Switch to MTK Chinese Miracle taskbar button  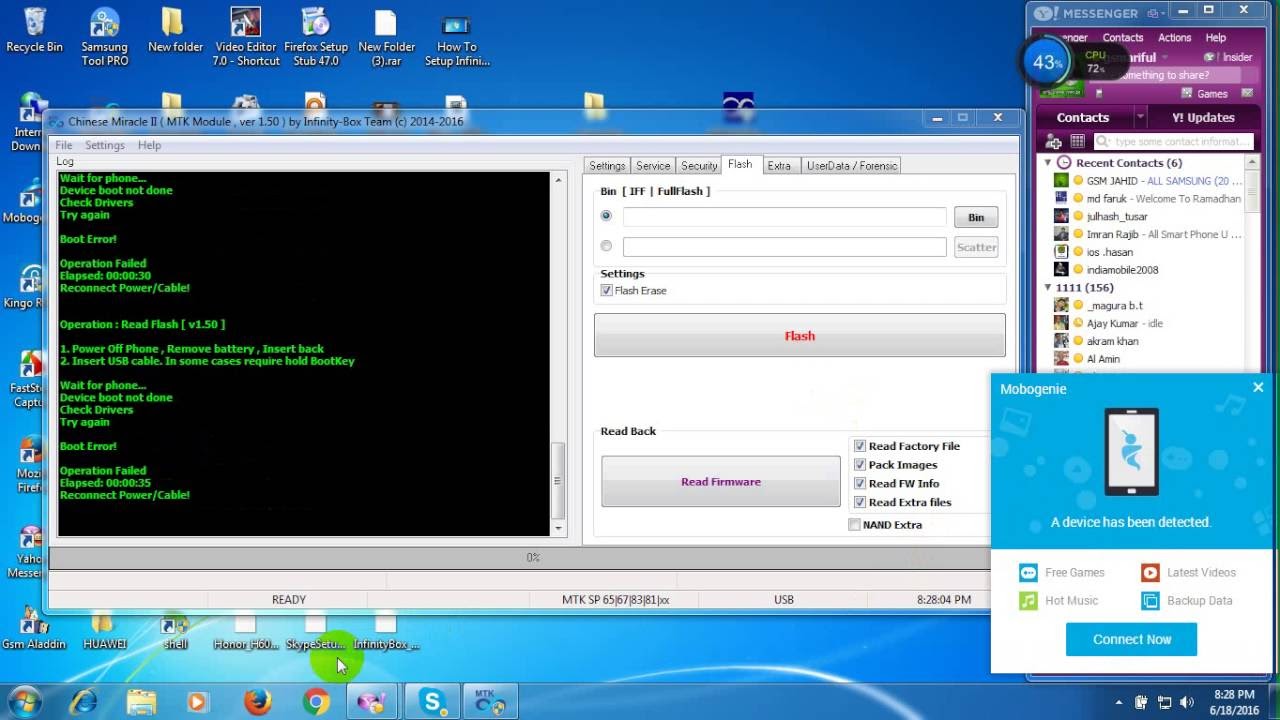click(491, 702)
